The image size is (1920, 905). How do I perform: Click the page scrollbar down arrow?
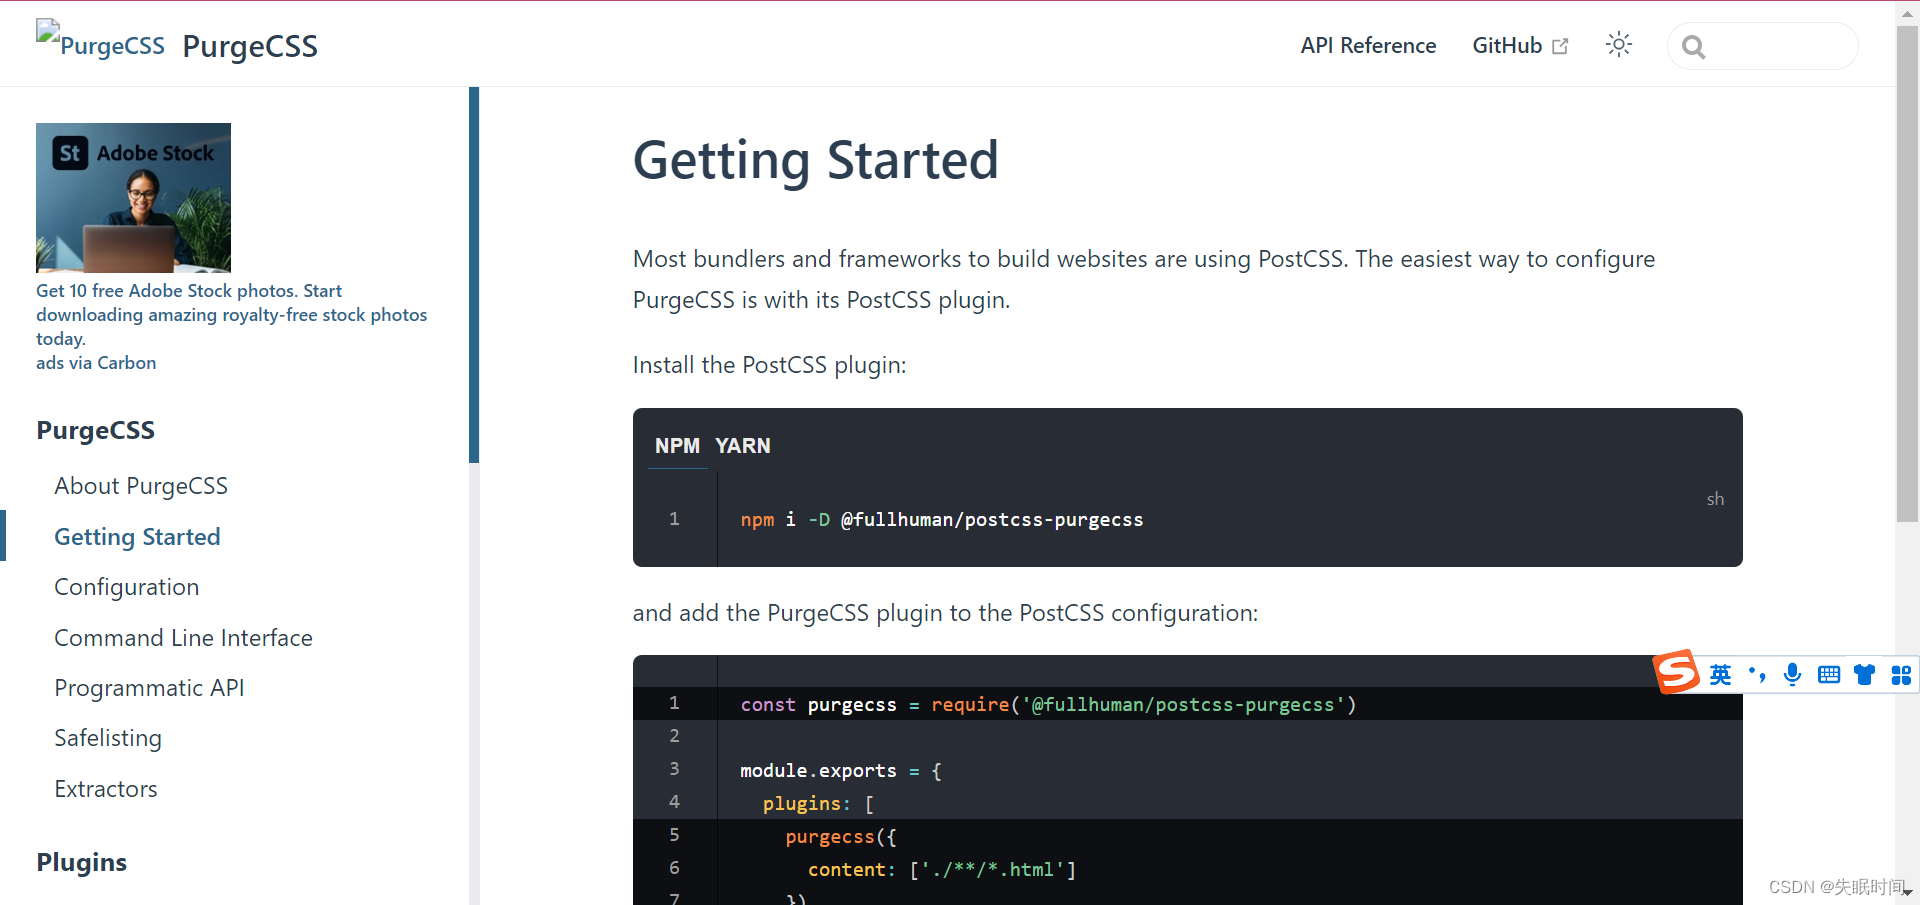pos(1907,892)
